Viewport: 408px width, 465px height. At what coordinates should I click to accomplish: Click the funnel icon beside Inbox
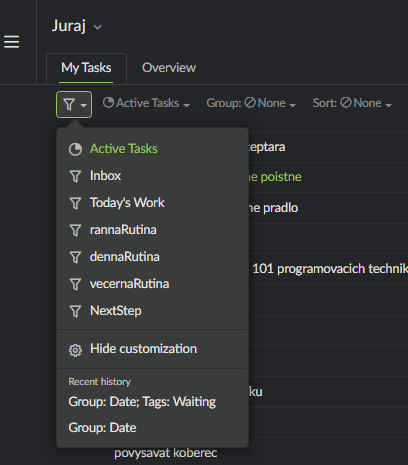coord(75,176)
